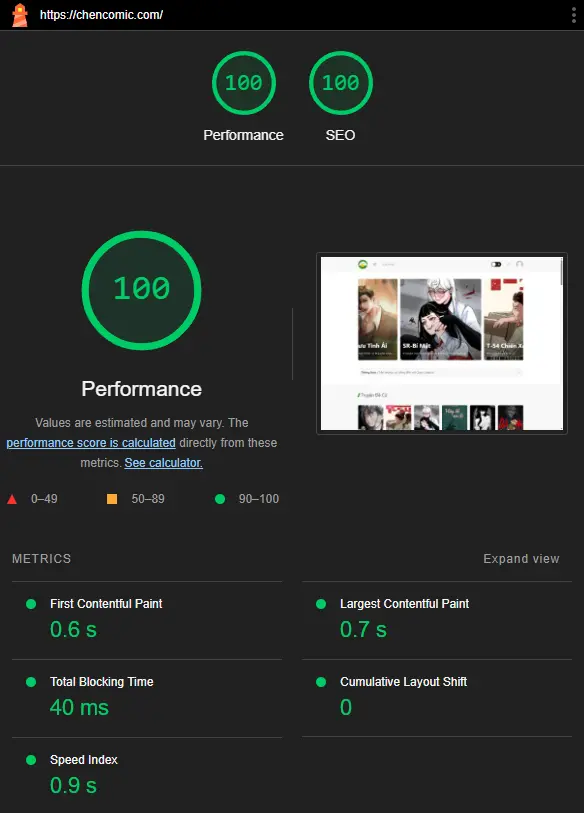Click the small Performance score gauge
This screenshot has height=813, width=584.
[x=244, y=83]
